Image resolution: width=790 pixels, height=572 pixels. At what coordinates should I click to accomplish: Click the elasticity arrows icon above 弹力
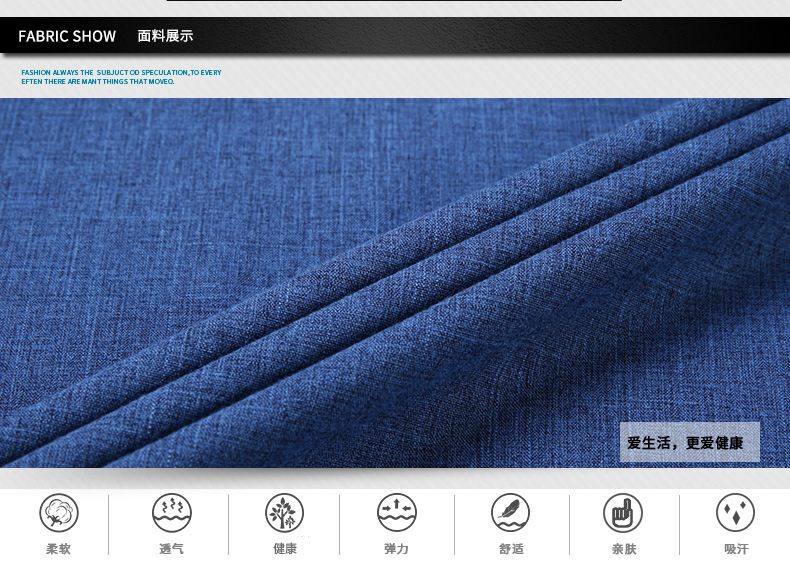397,513
